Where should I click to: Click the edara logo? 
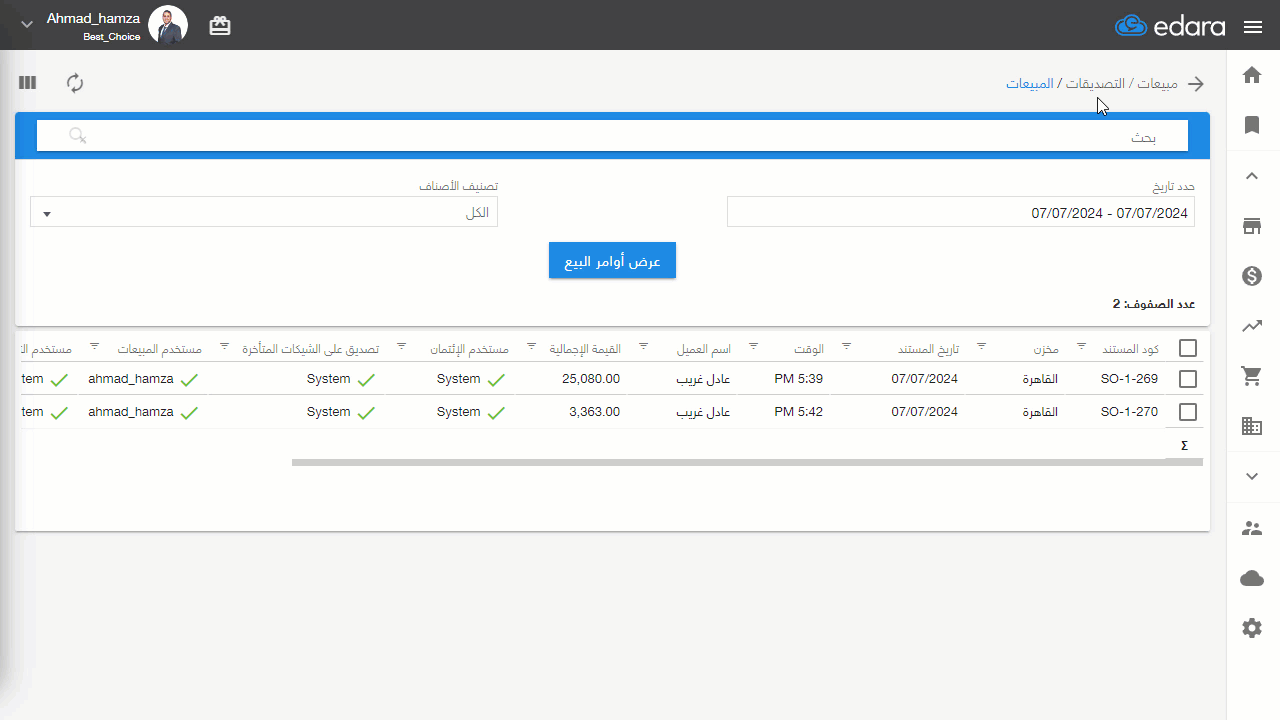(x=1170, y=26)
